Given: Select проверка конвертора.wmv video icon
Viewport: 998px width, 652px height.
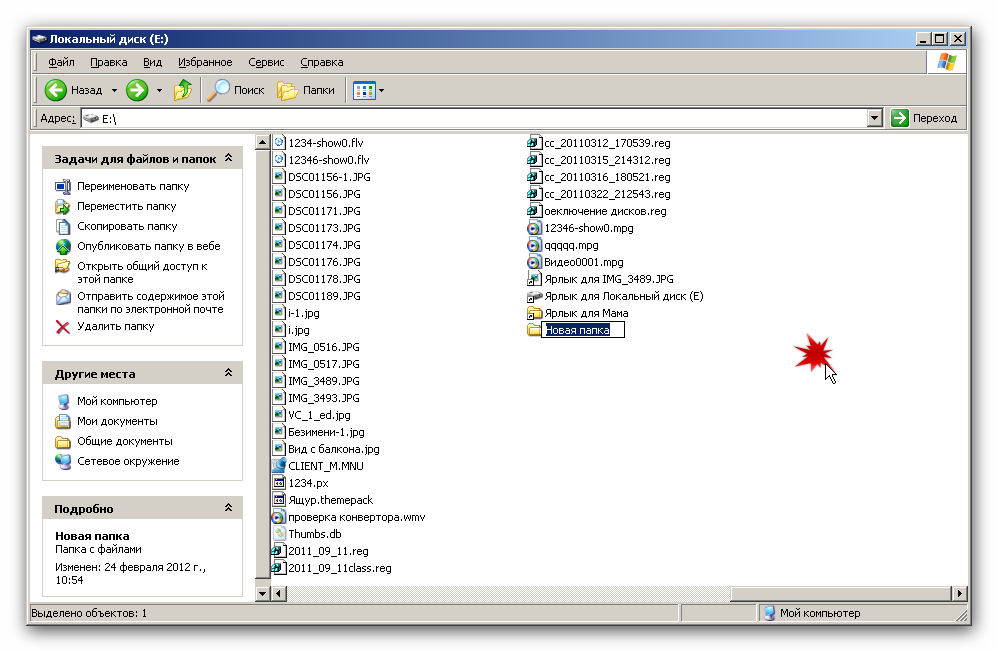Looking at the screenshot, I should 278,517.
